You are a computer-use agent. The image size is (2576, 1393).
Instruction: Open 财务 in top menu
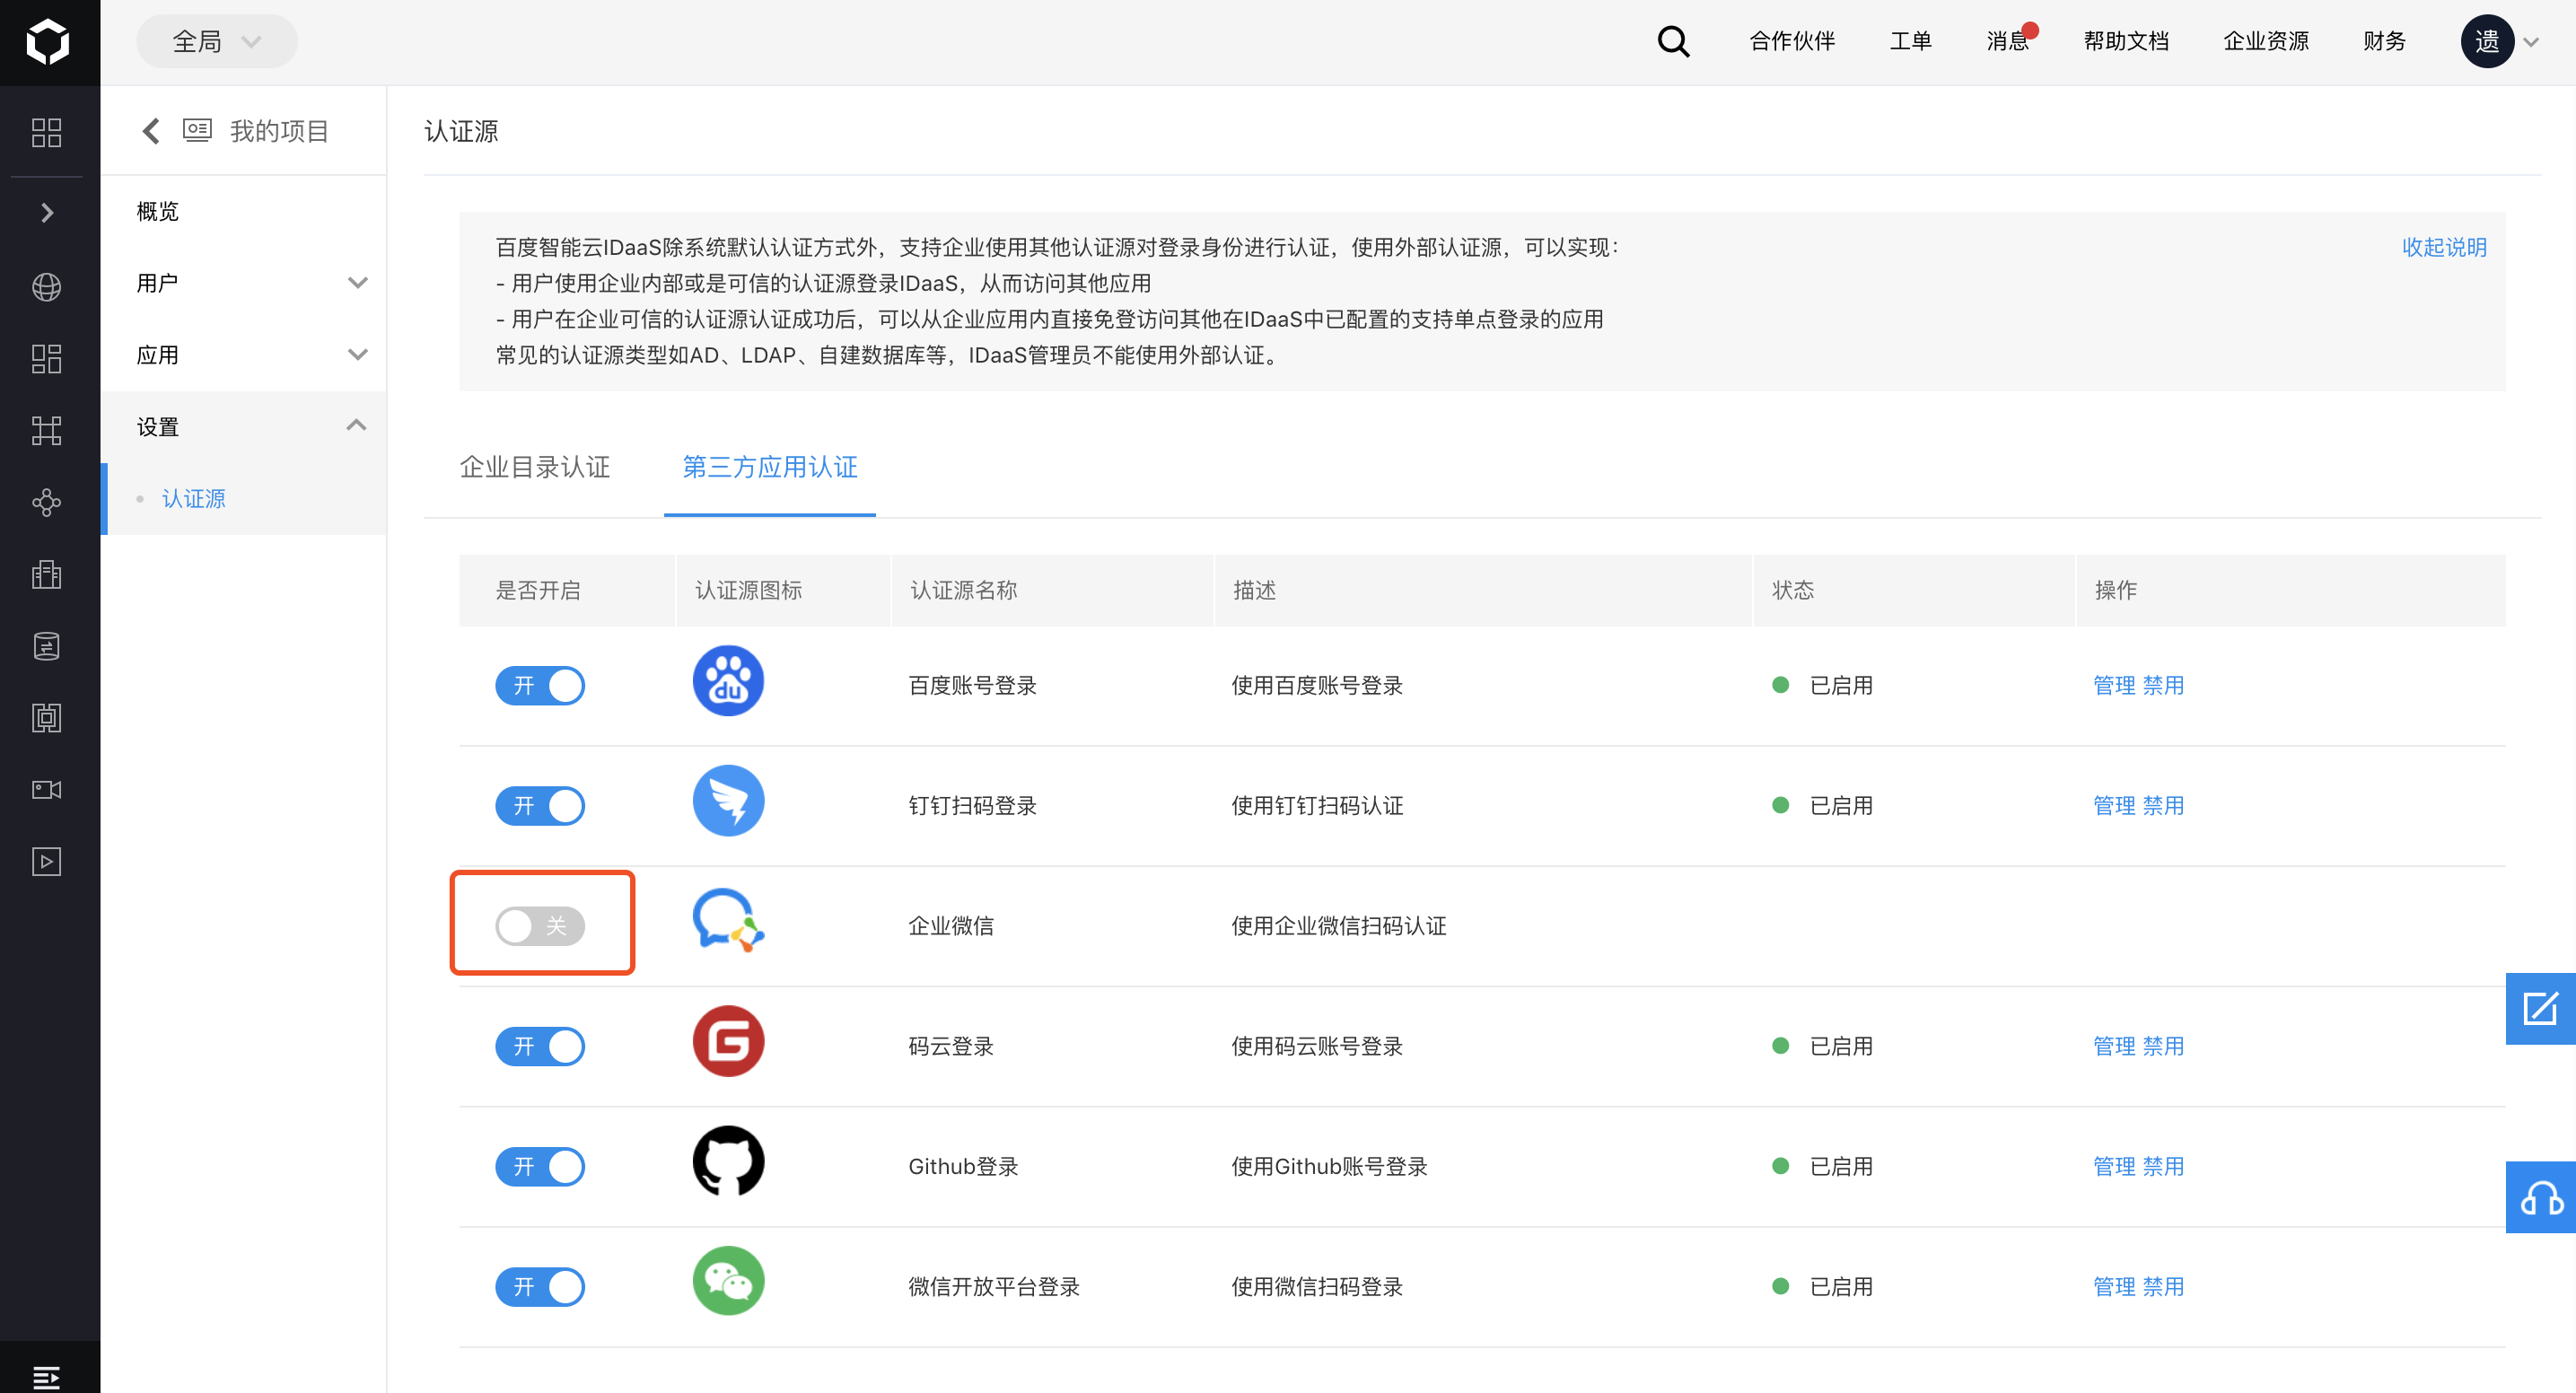tap(2384, 41)
